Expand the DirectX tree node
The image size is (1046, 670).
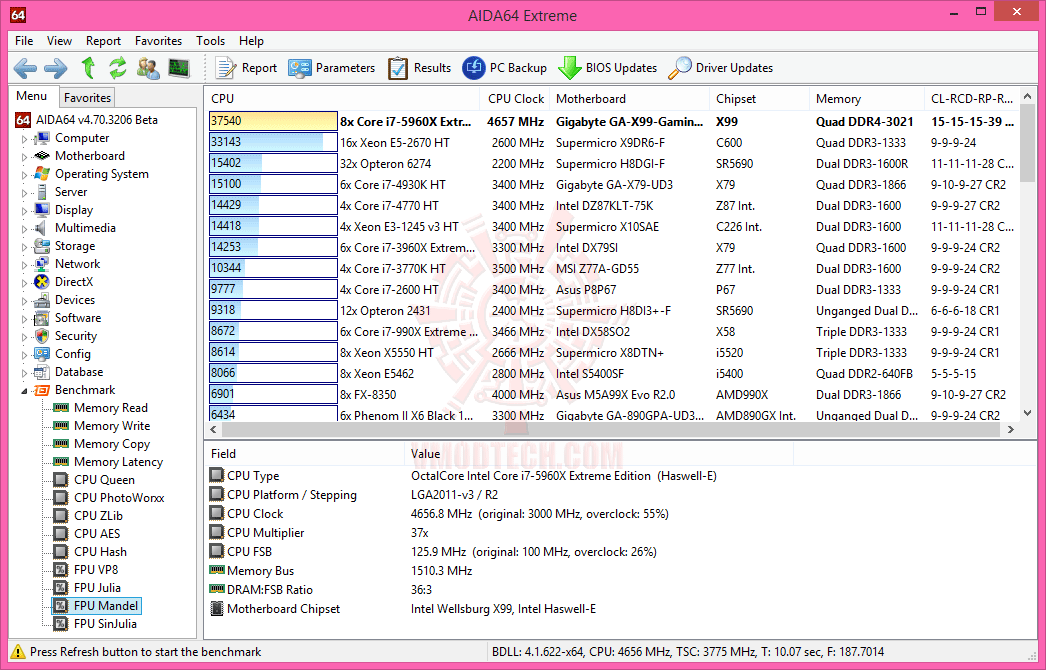coord(25,283)
